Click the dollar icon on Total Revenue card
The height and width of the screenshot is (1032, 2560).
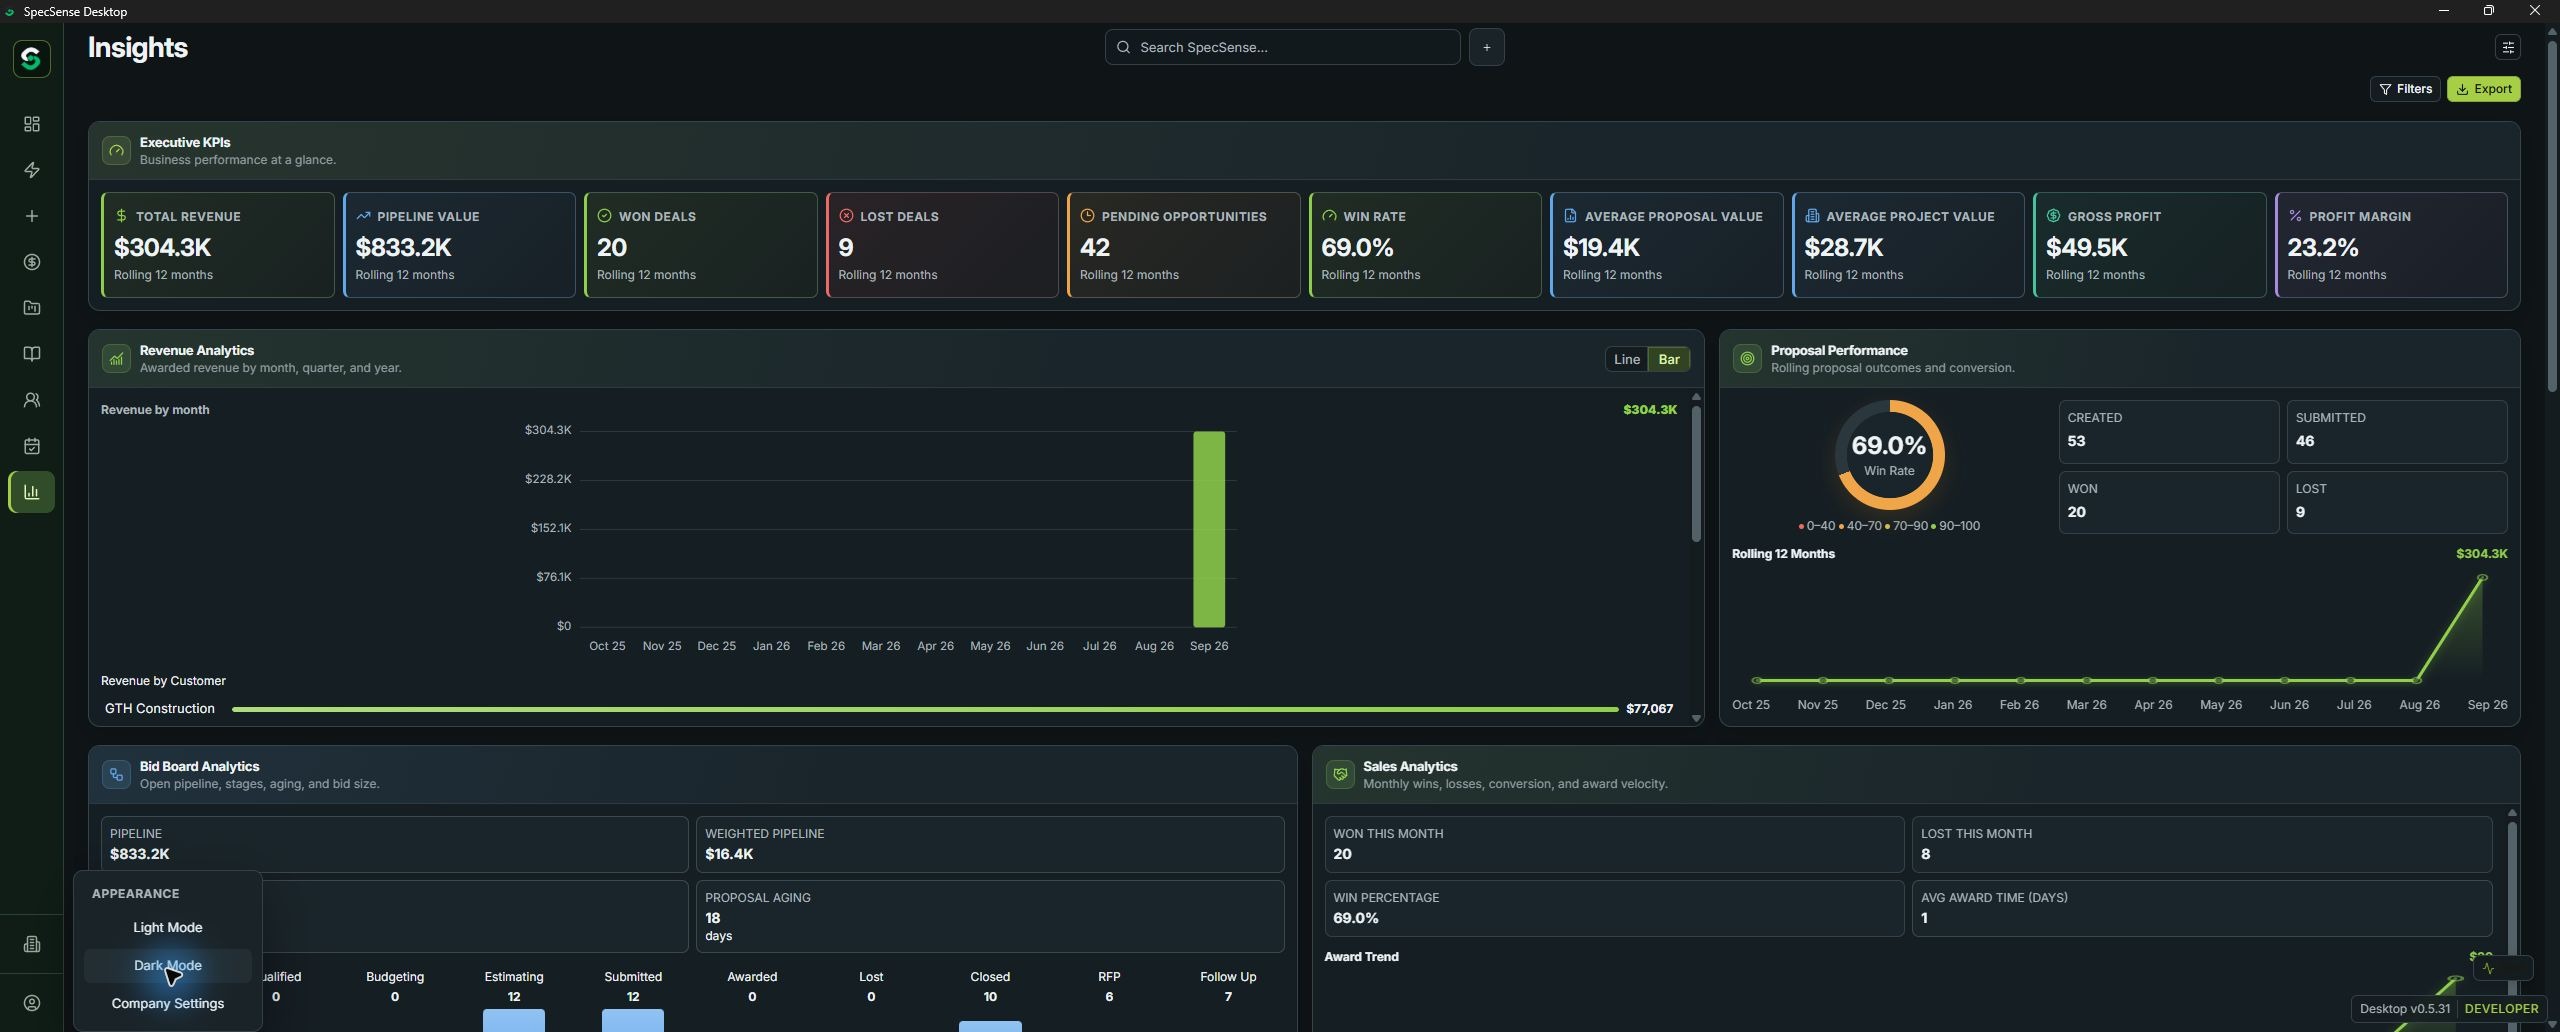(121, 216)
